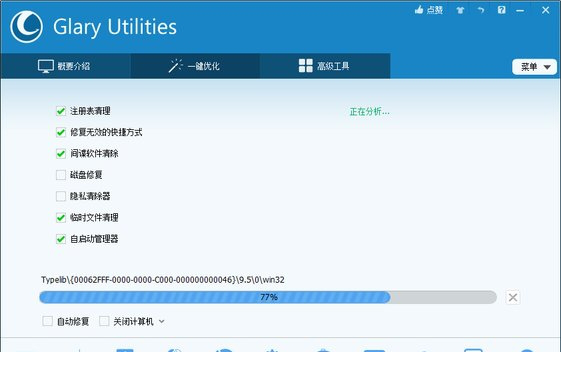Viewport: 561px width, 366px height.
Task: Expand the chevron next to 关闭计算机
Action: pos(162,321)
